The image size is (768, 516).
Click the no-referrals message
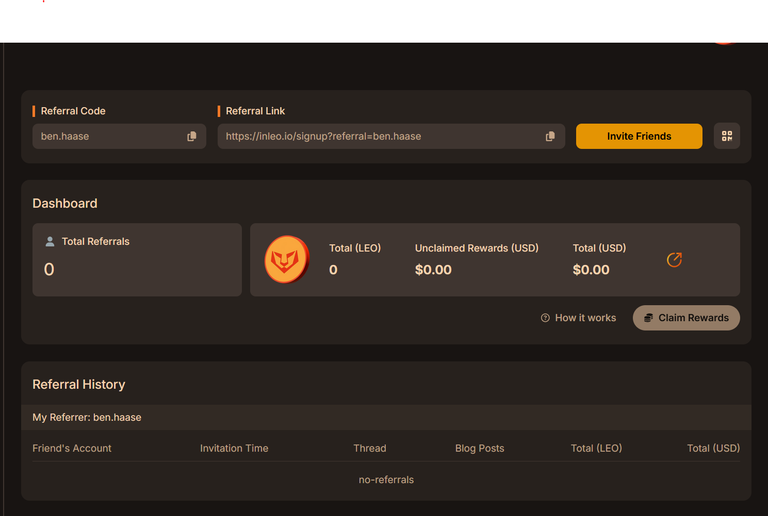(386, 480)
